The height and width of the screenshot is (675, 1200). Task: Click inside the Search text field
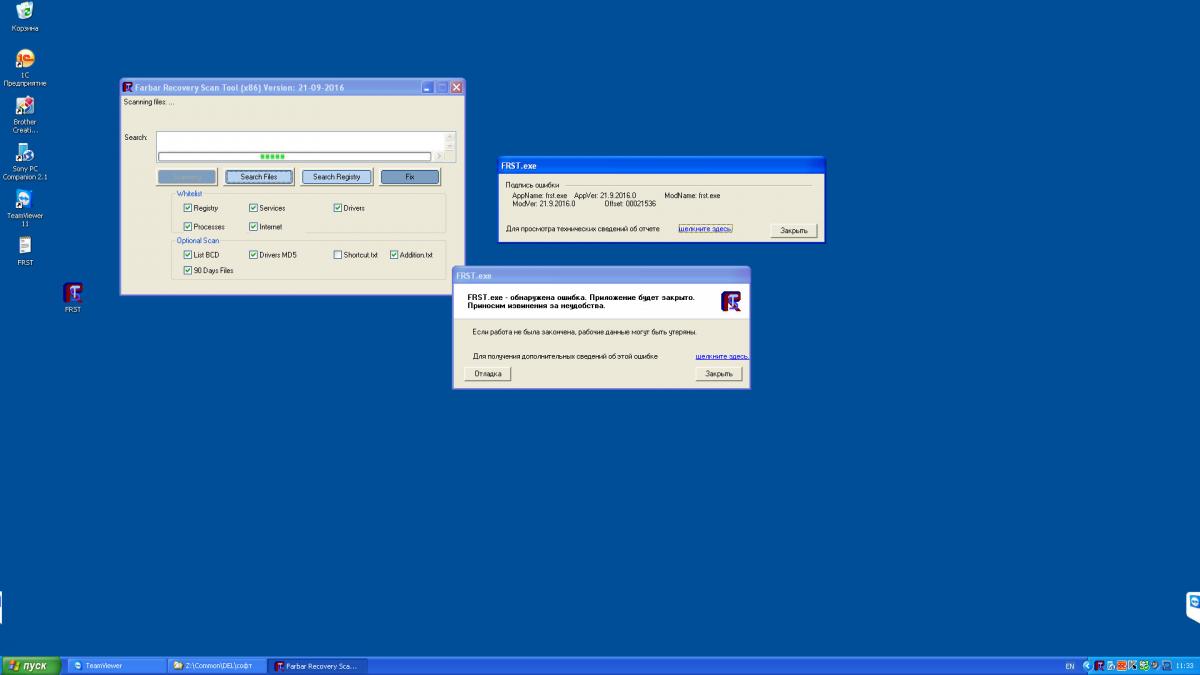(300, 140)
